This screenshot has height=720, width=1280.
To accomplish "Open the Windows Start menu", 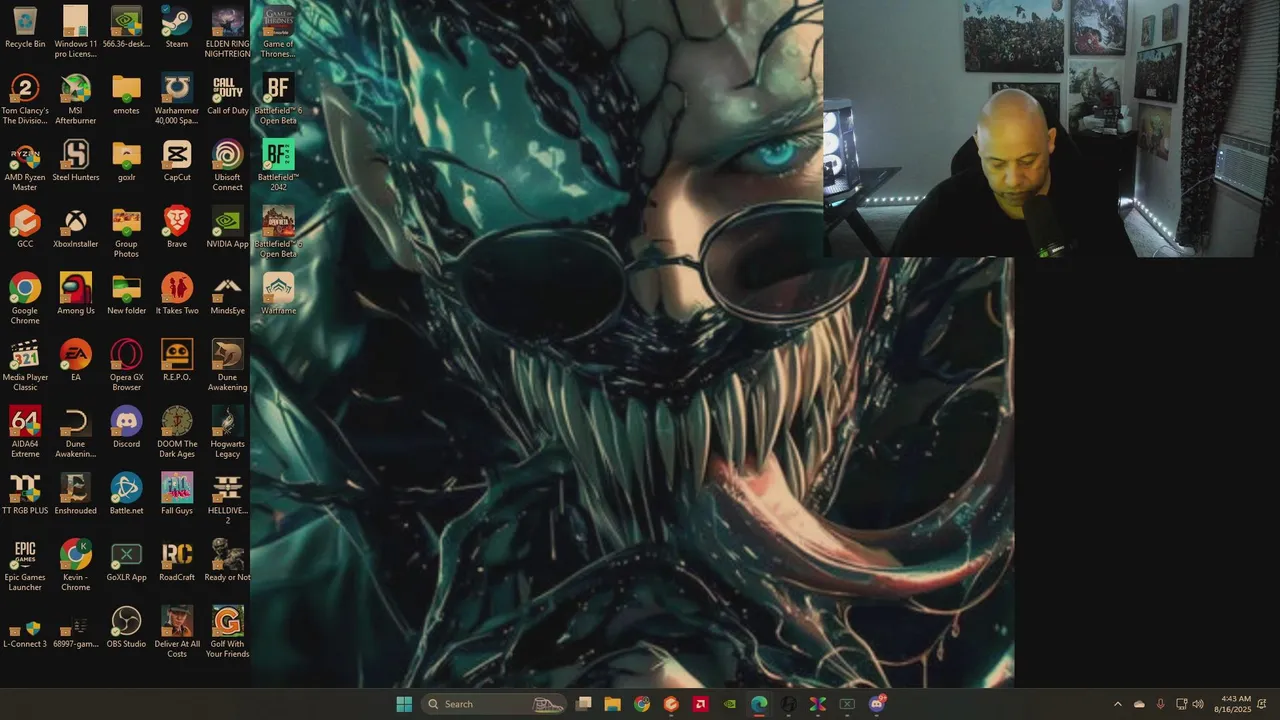I will 404,704.
